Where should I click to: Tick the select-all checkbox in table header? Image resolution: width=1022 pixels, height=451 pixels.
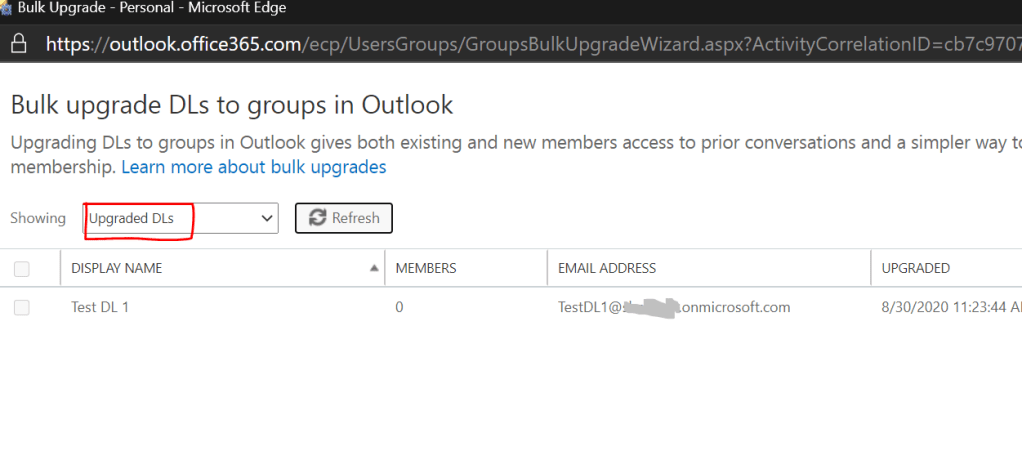pos(22,268)
